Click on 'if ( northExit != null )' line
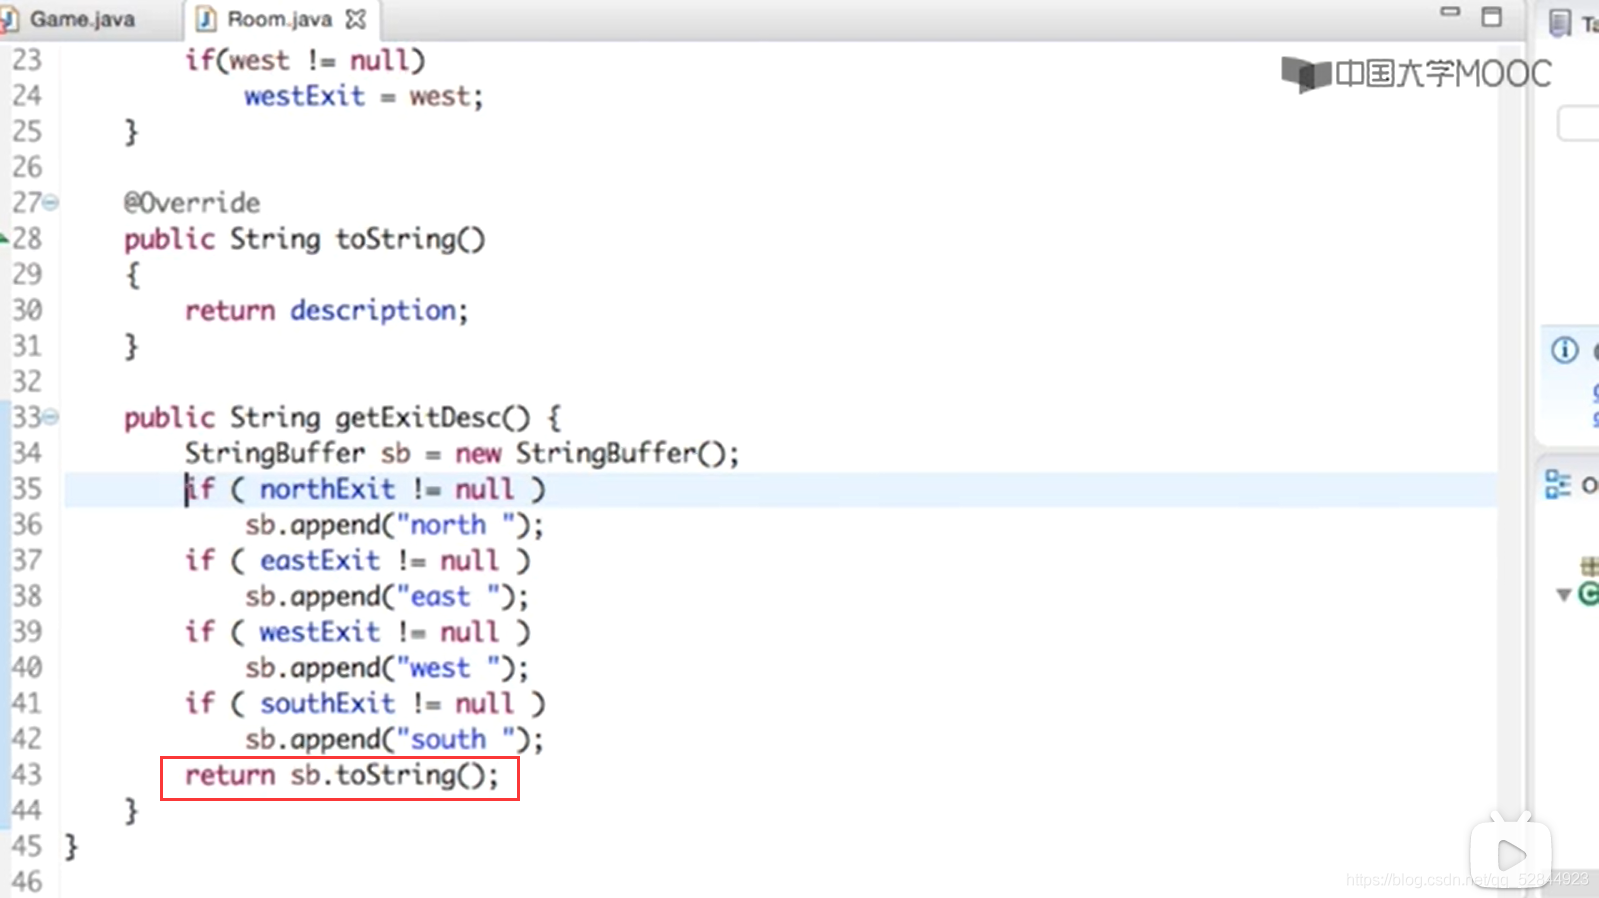The image size is (1599, 898). coord(365,489)
